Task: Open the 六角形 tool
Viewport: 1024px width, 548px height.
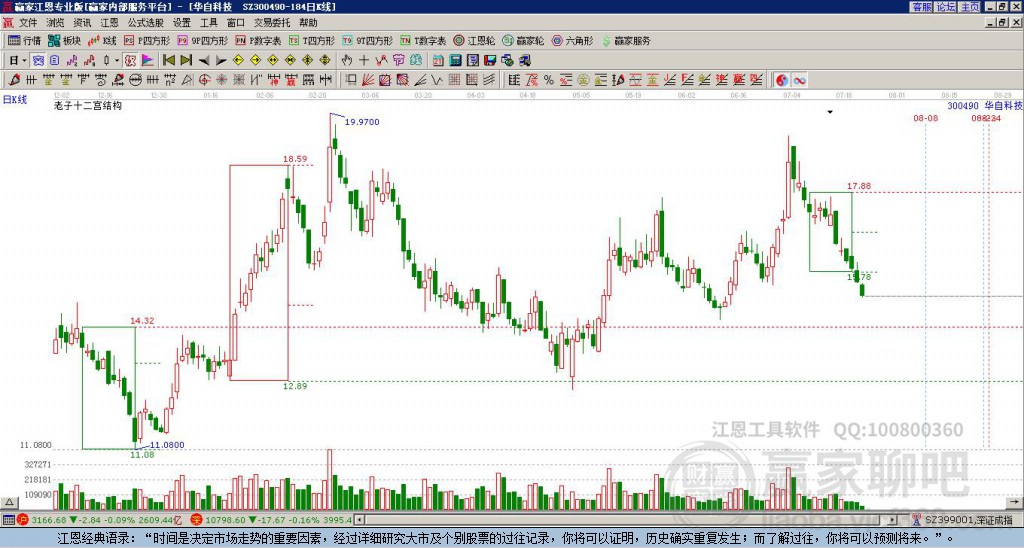Action: [x=573, y=40]
